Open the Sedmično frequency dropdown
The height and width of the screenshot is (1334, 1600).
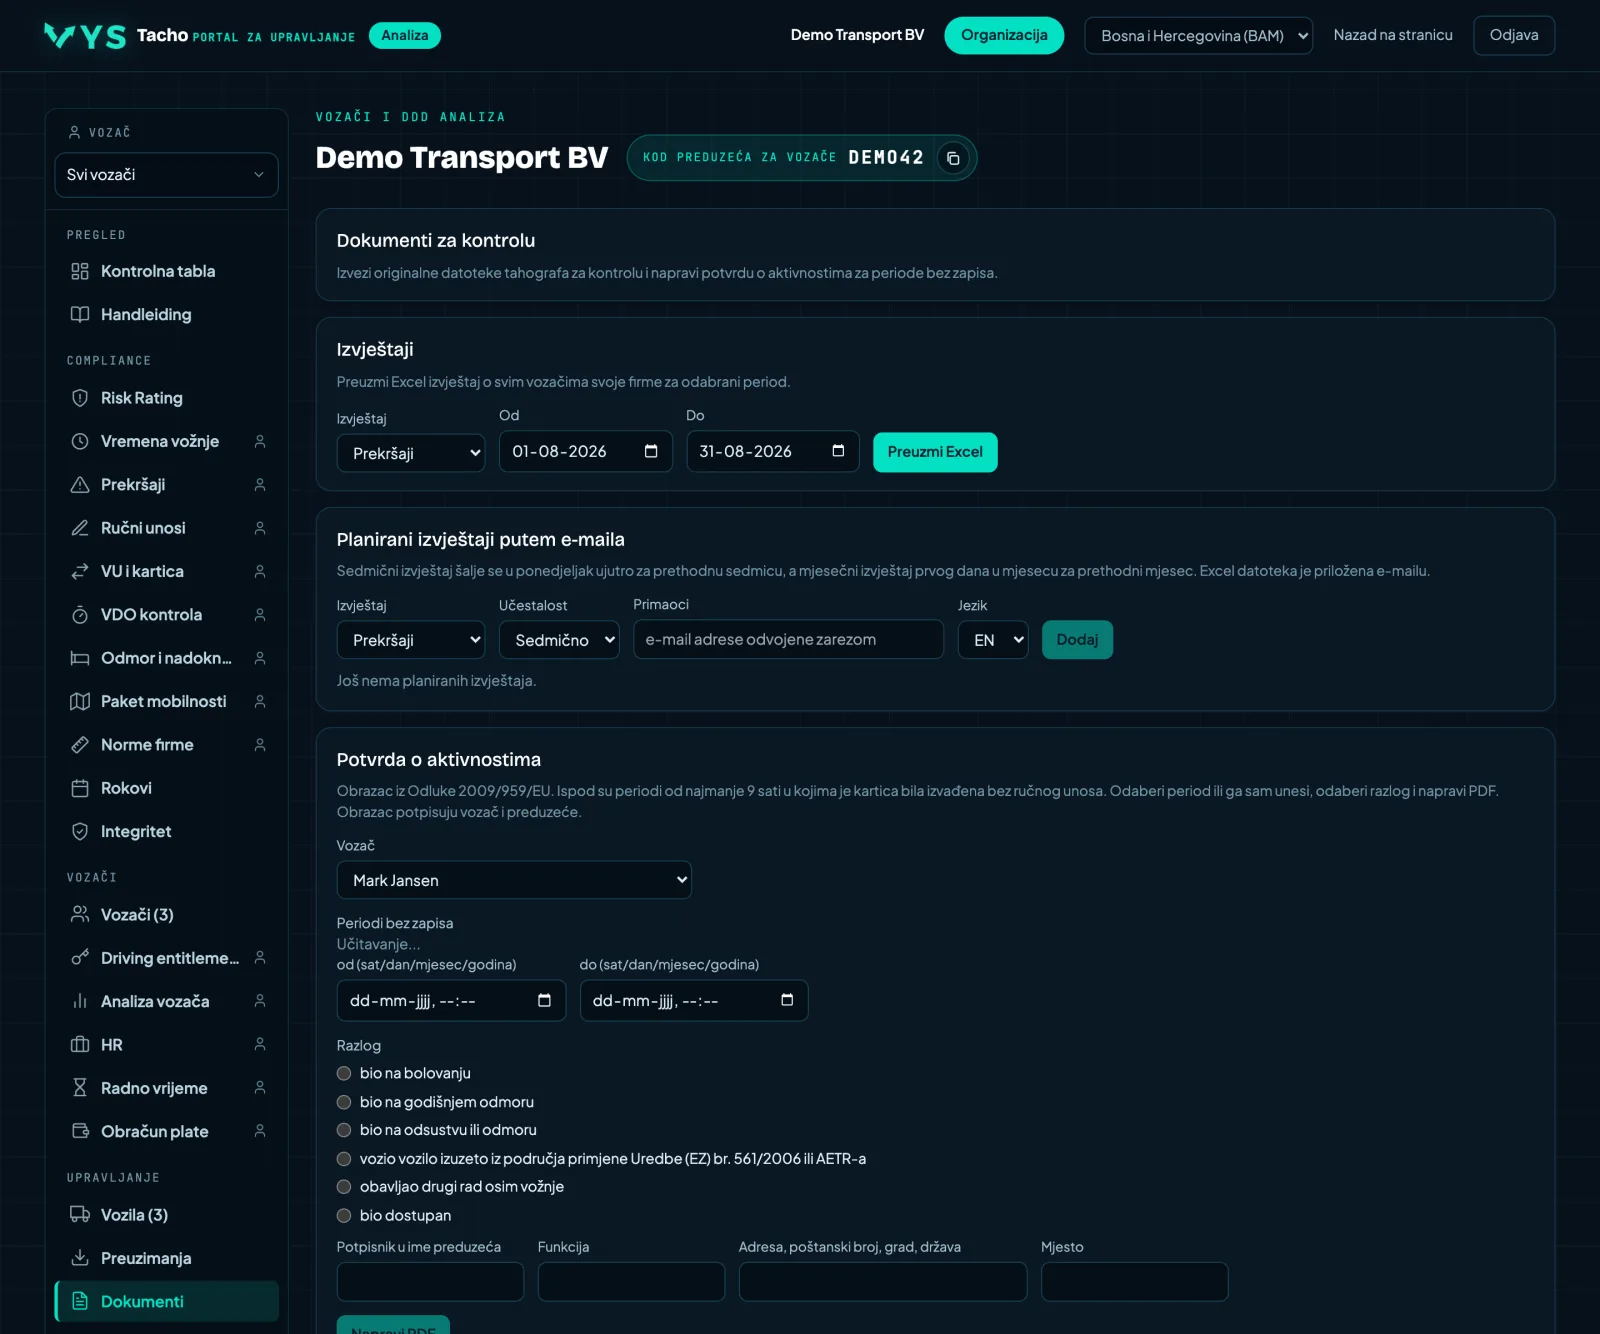pos(559,640)
